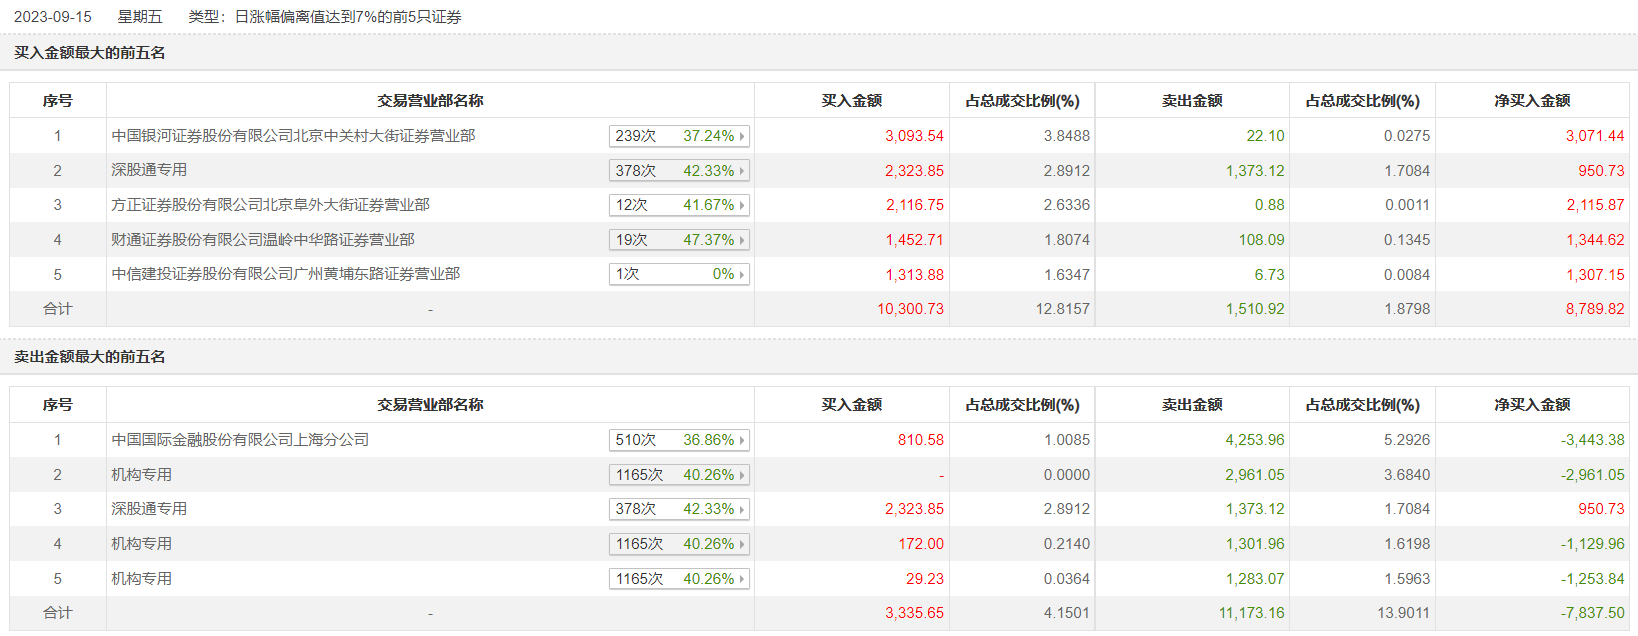
Task: Click the 买入金额最大的前五名 section heading
Action: click(x=90, y=53)
